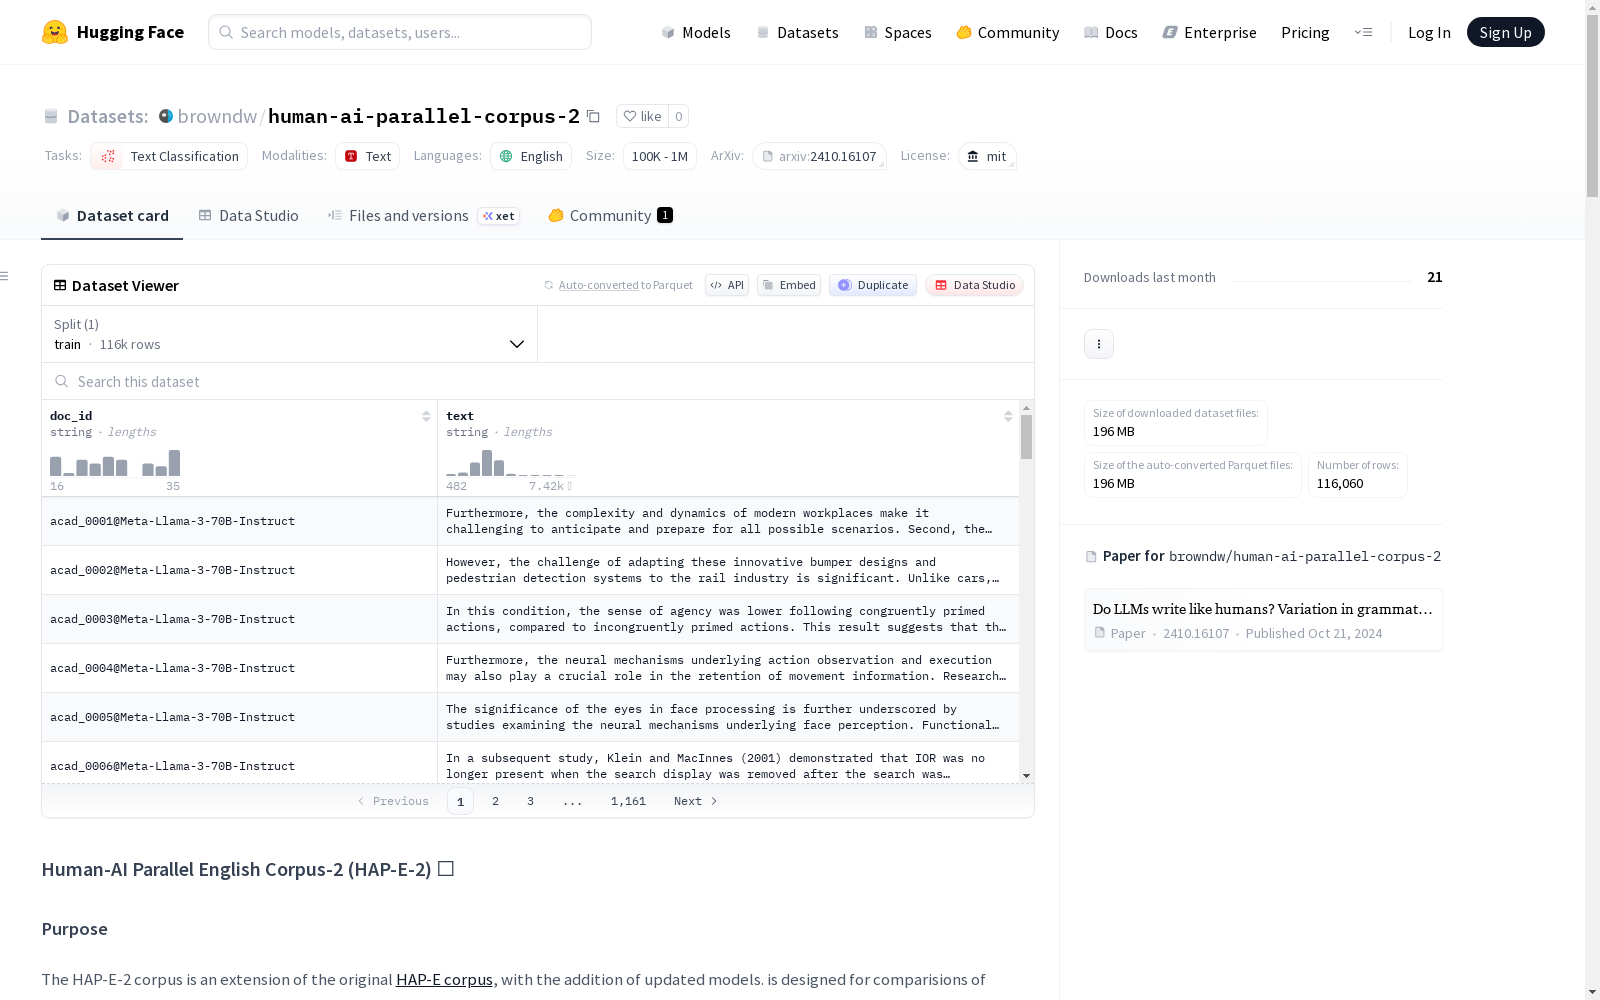Click the Hugging Face logo icon
The width and height of the screenshot is (1600, 1000).
55,32
